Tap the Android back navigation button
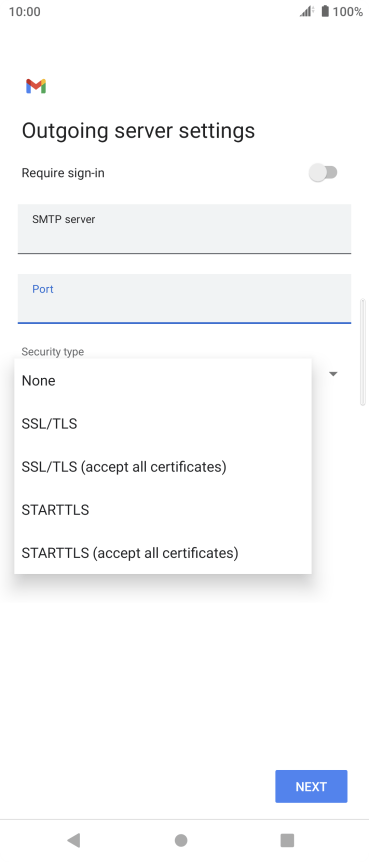This screenshot has width=369, height=862. point(73,839)
